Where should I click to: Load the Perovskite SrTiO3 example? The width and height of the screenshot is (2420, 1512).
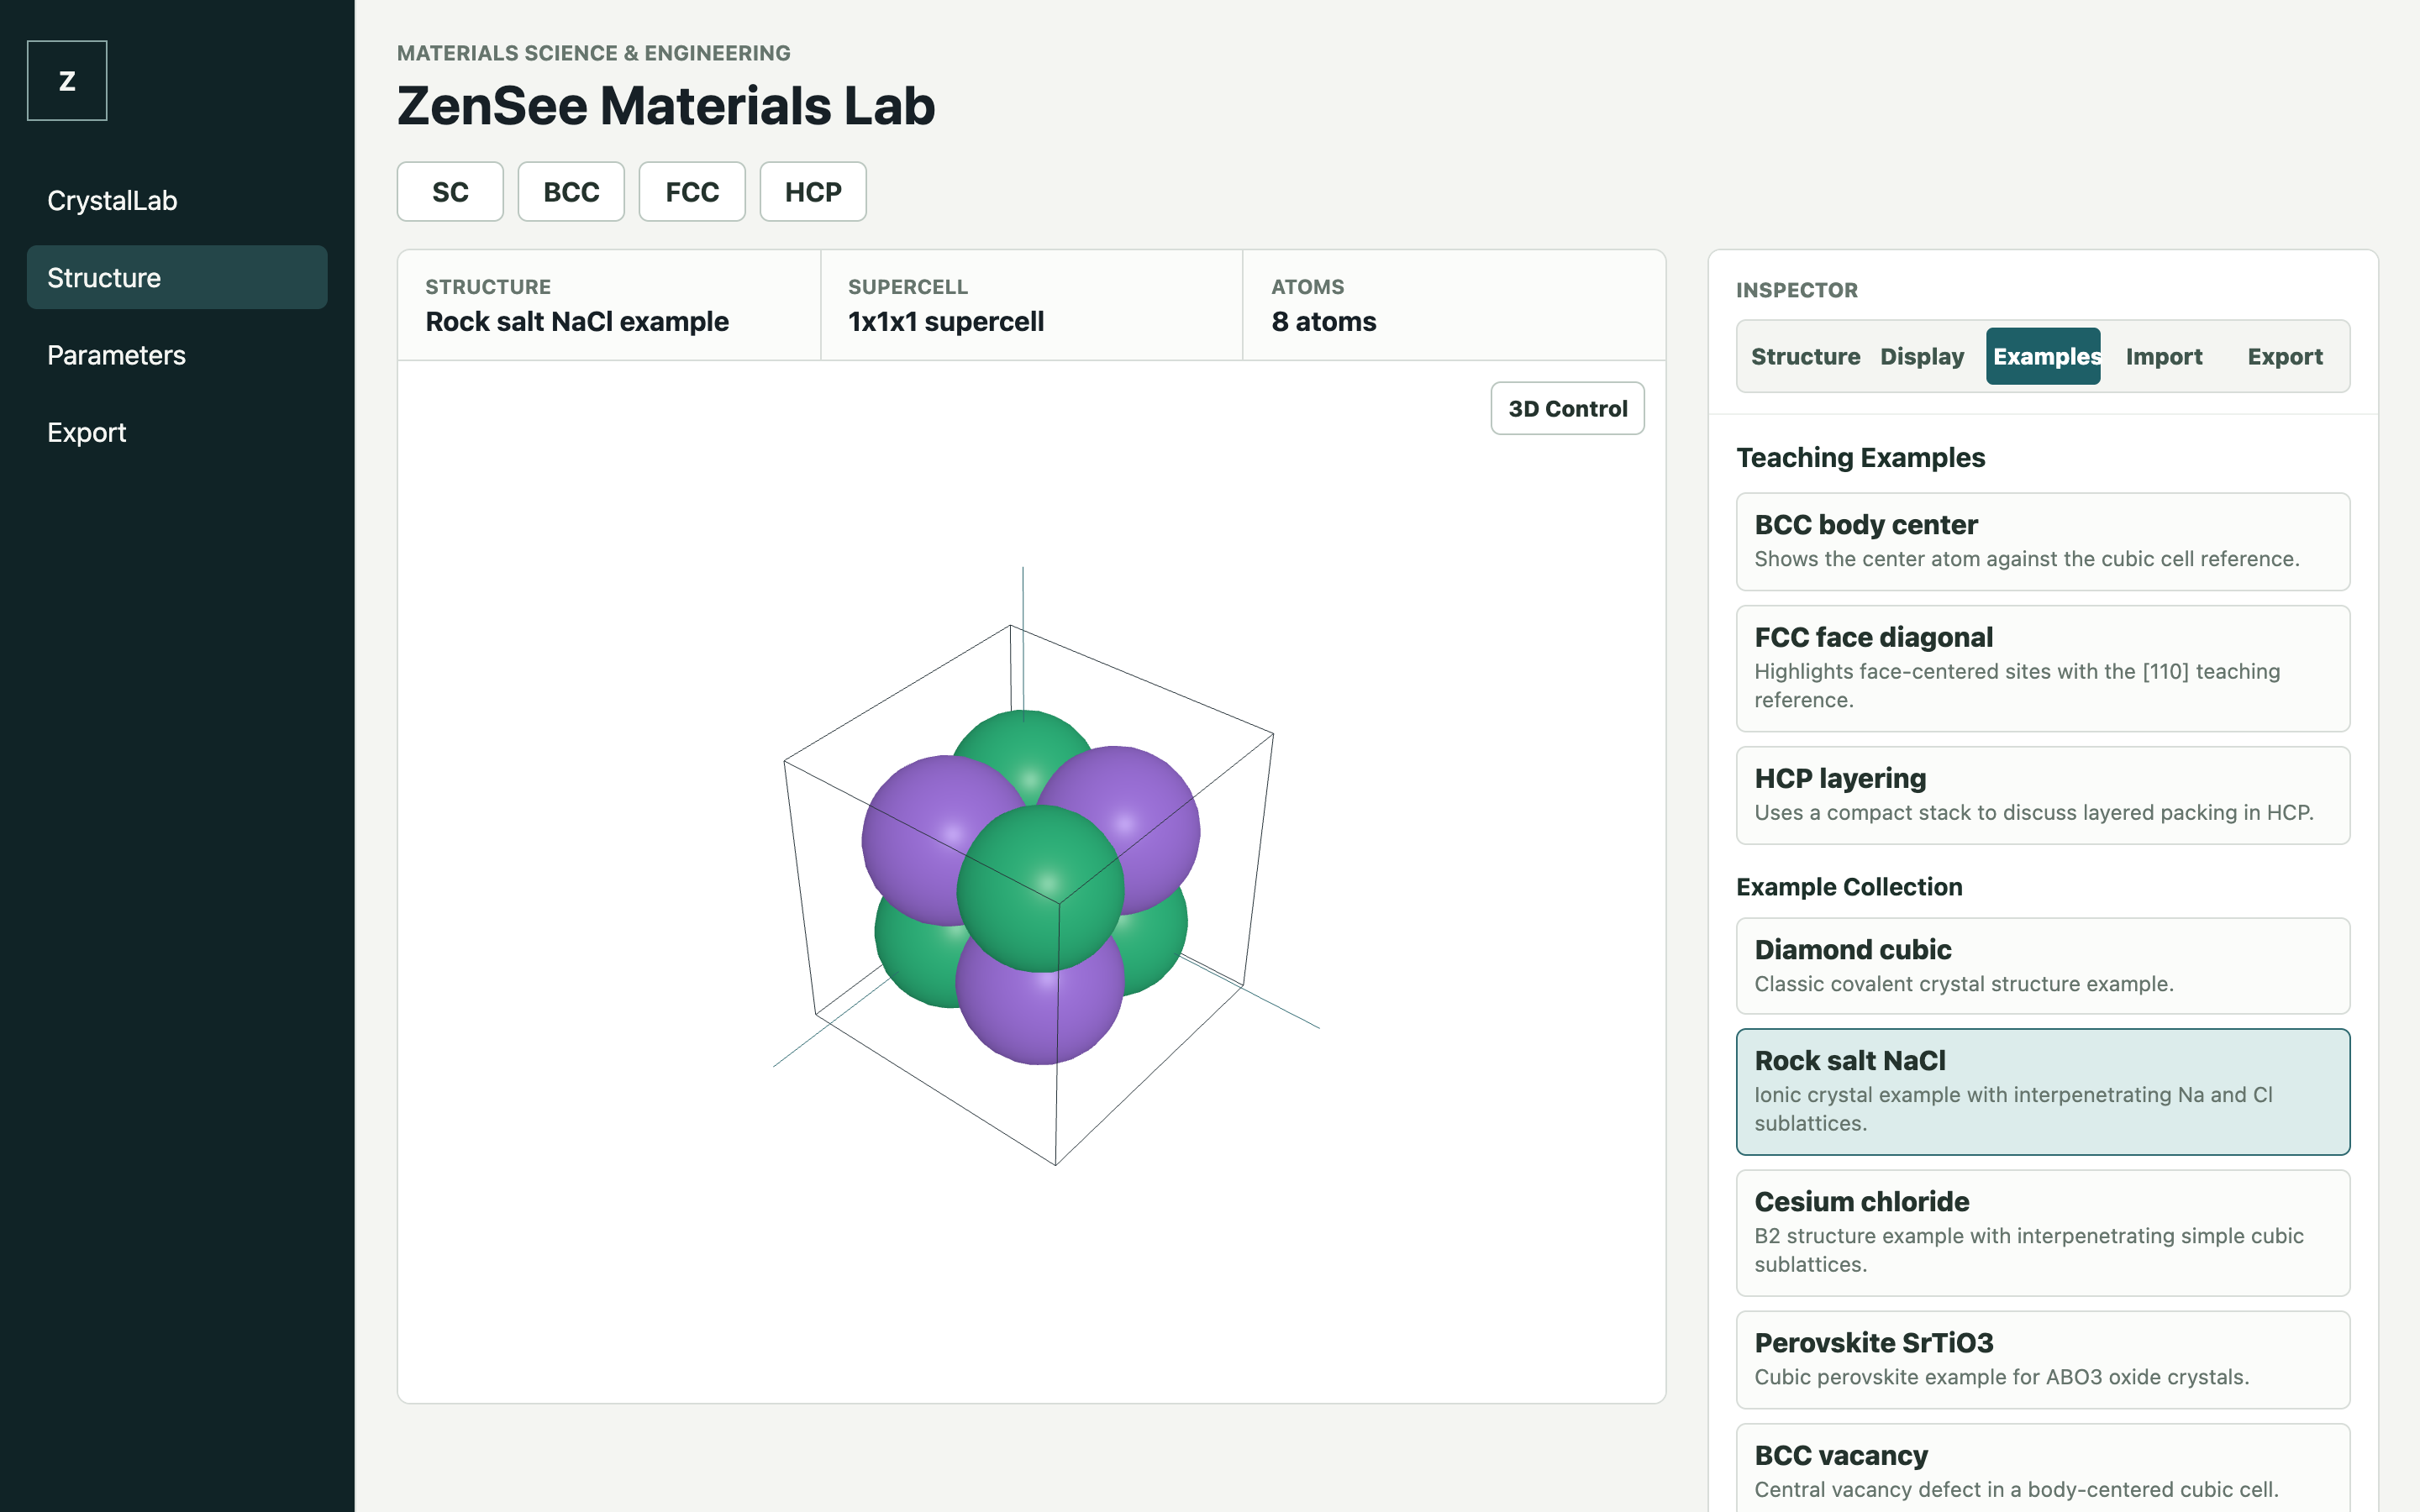pos(2043,1360)
